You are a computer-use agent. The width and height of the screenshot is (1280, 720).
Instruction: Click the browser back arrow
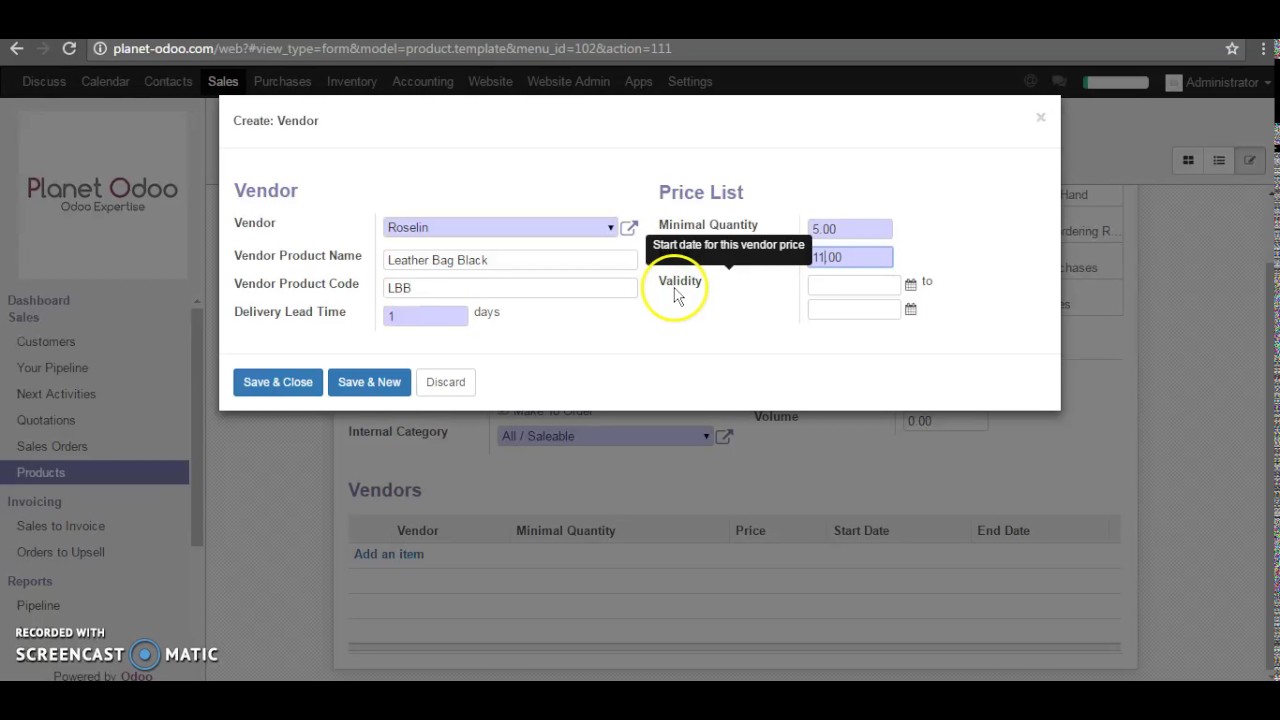click(x=16, y=48)
